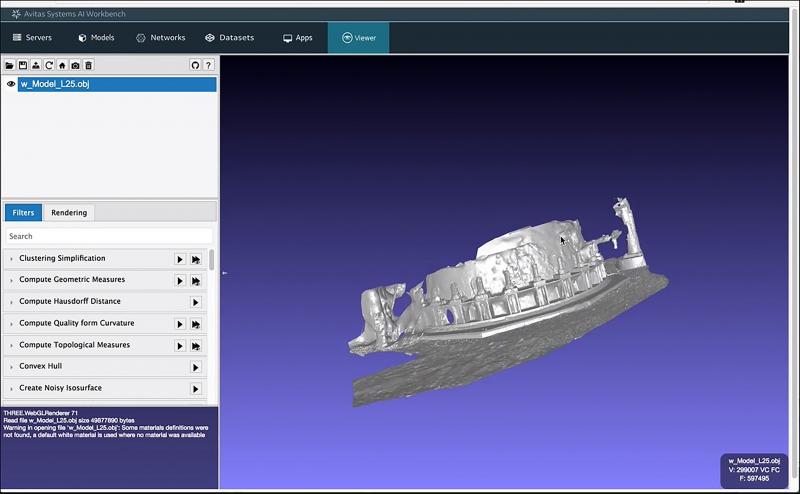Take a snapshot with the camera icon

click(75, 65)
